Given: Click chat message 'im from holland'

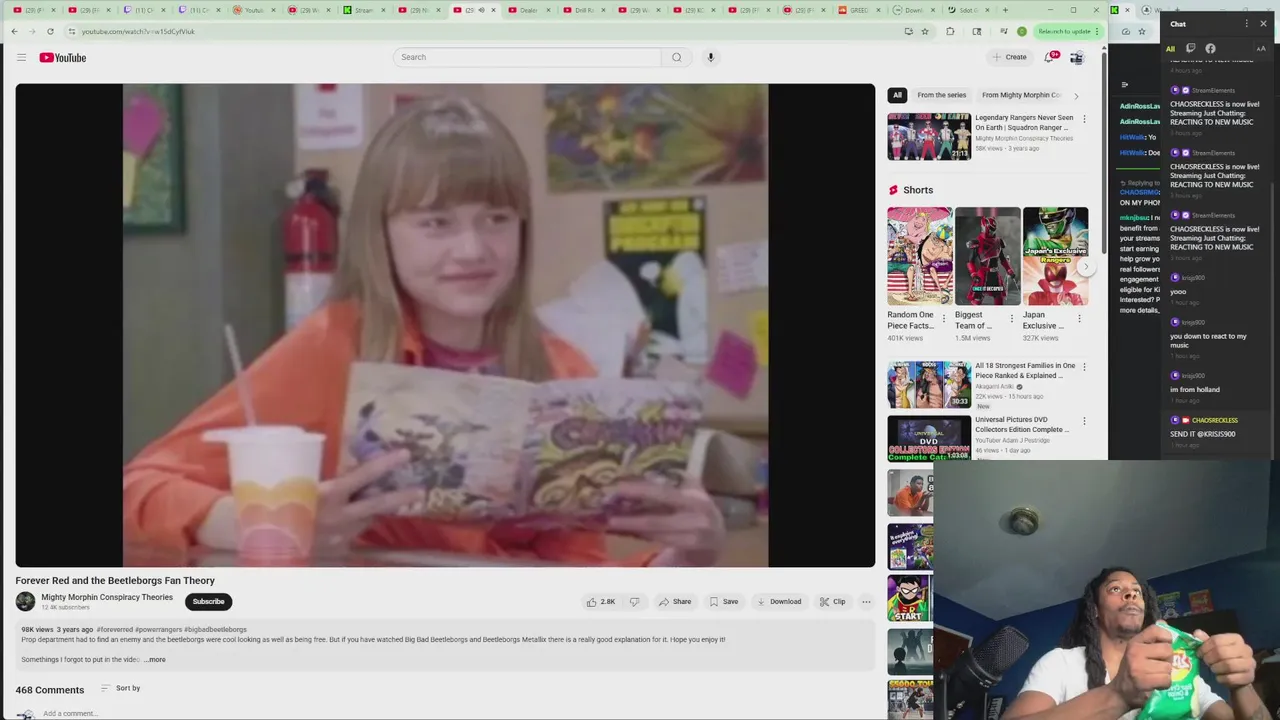Looking at the screenshot, I should tap(1194, 390).
